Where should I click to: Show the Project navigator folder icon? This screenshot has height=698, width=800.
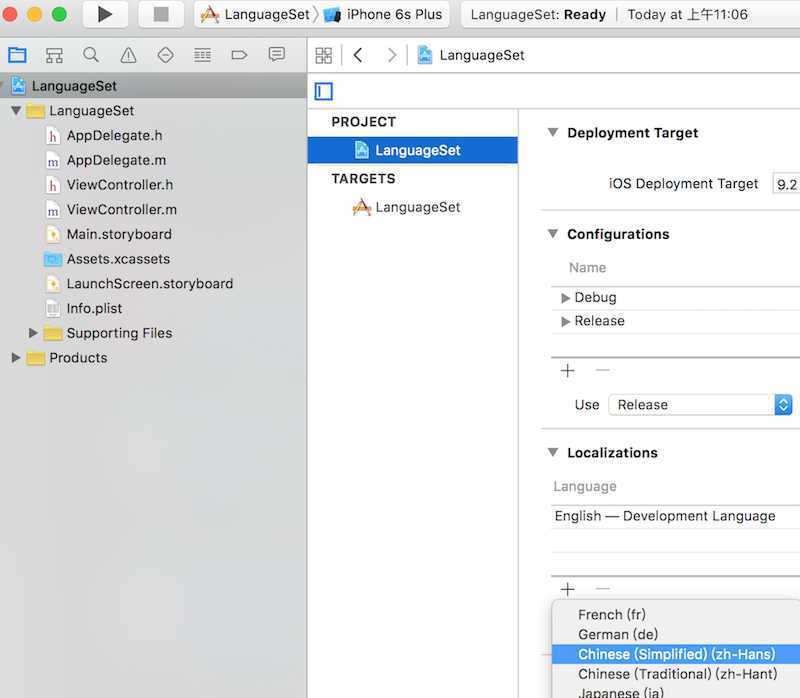pyautogui.click(x=17, y=55)
